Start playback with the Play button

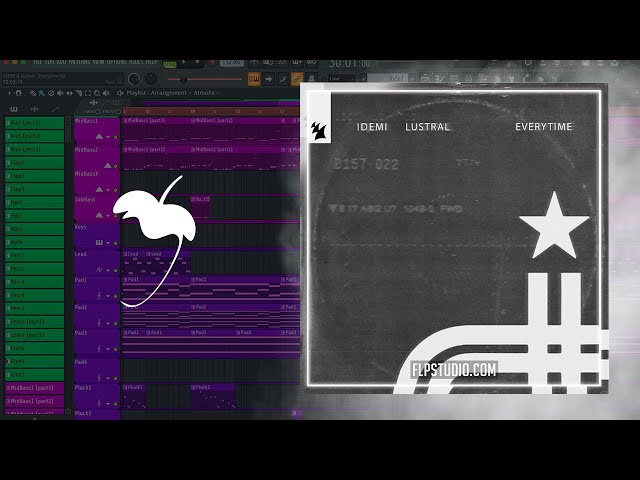183,62
